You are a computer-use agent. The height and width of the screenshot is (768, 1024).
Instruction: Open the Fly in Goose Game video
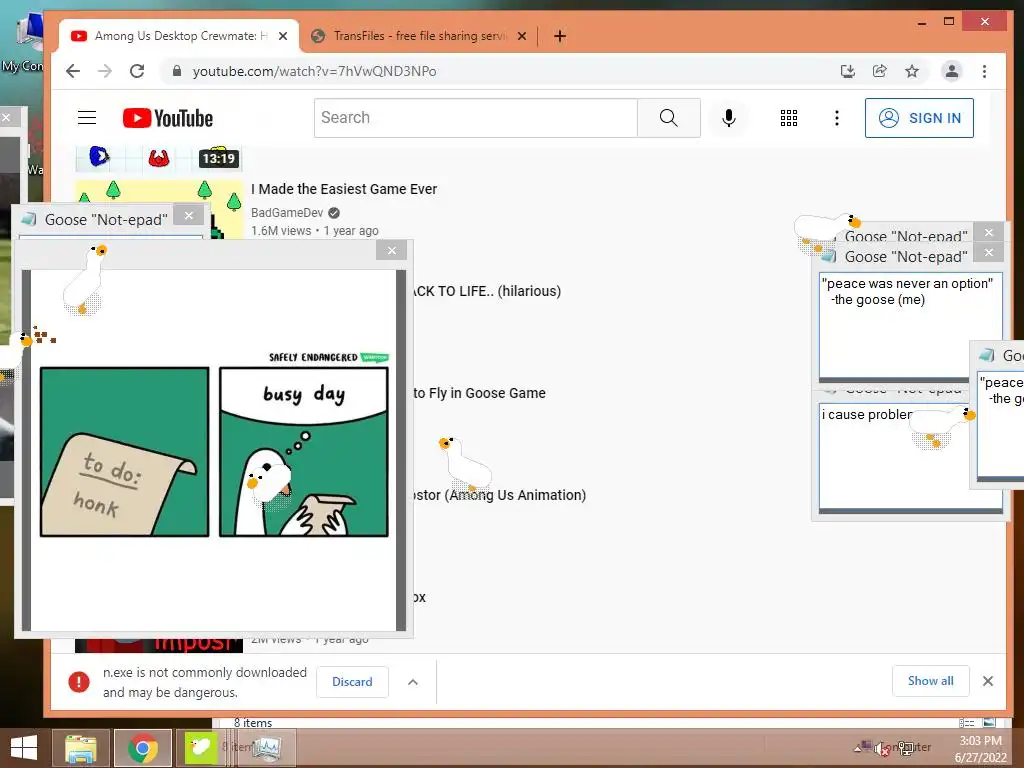click(x=479, y=393)
